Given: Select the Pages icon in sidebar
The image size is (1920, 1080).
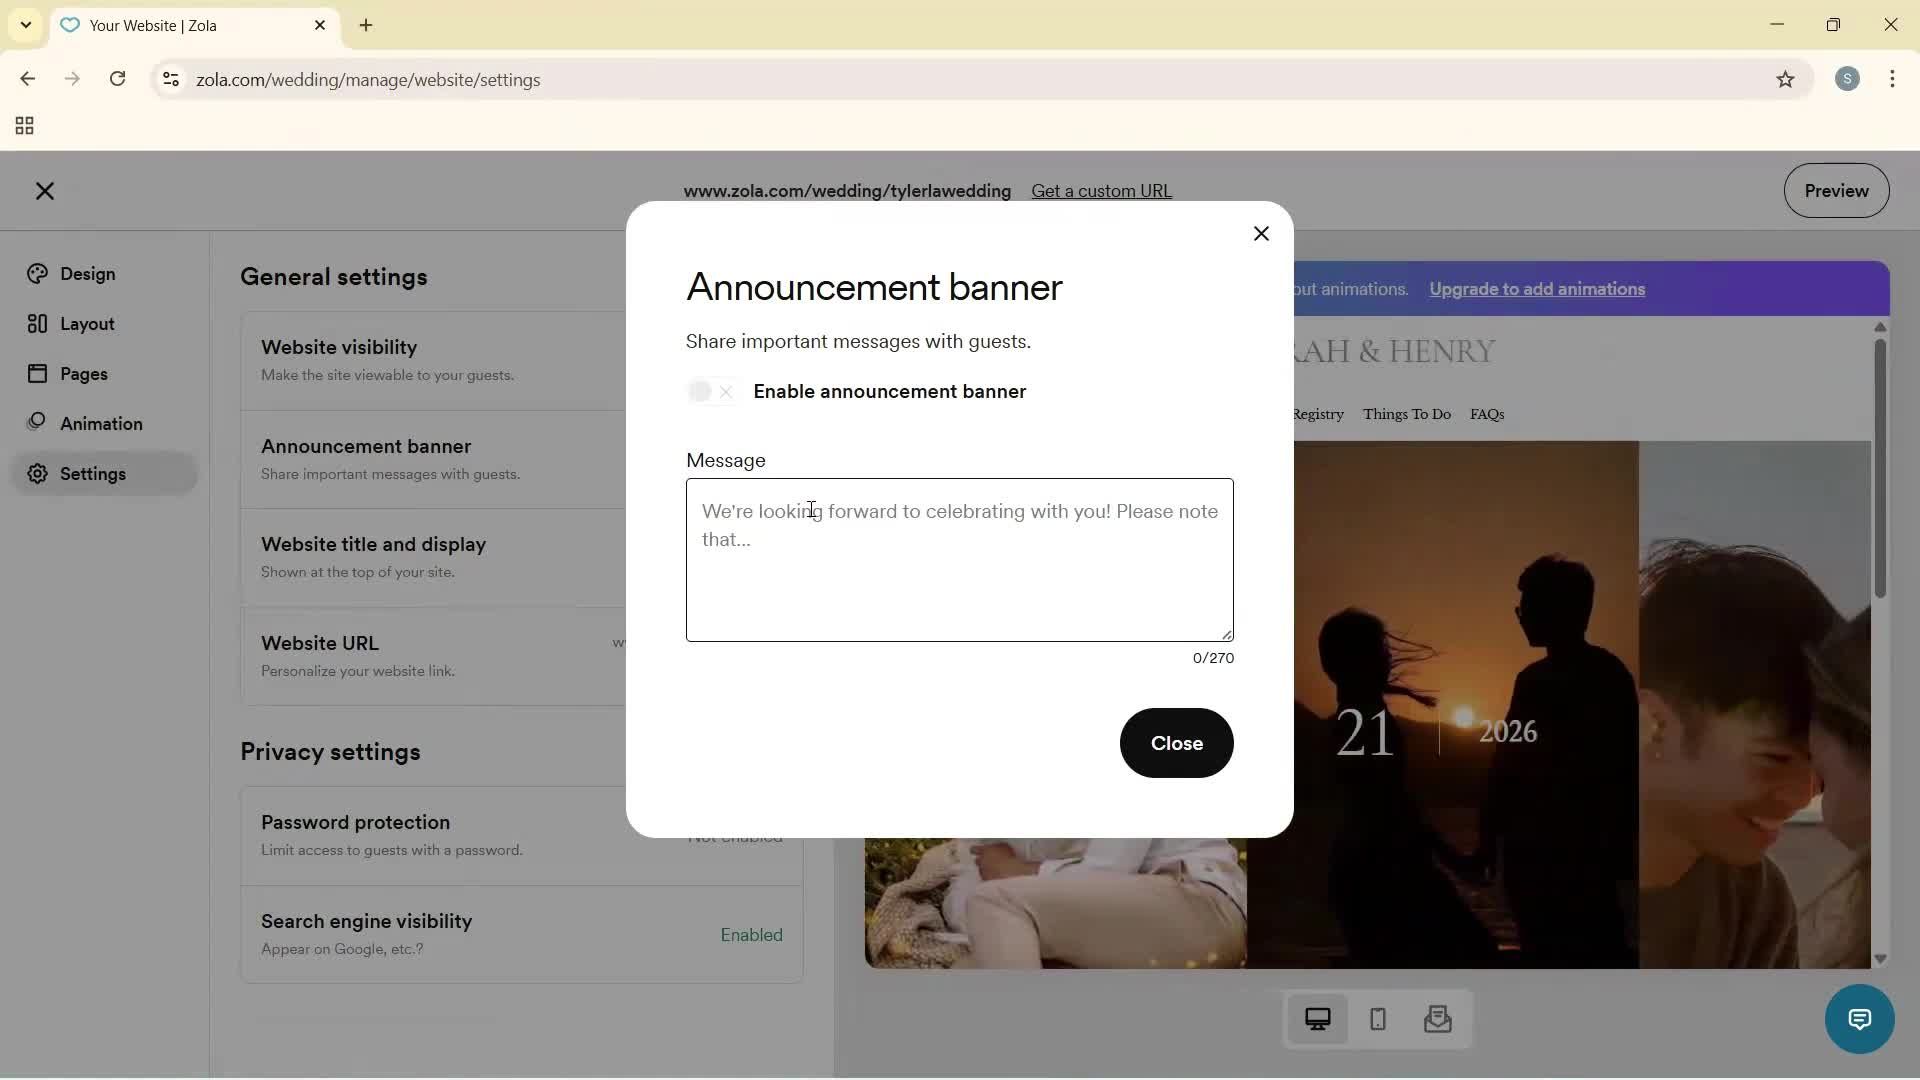Looking at the screenshot, I should point(37,373).
